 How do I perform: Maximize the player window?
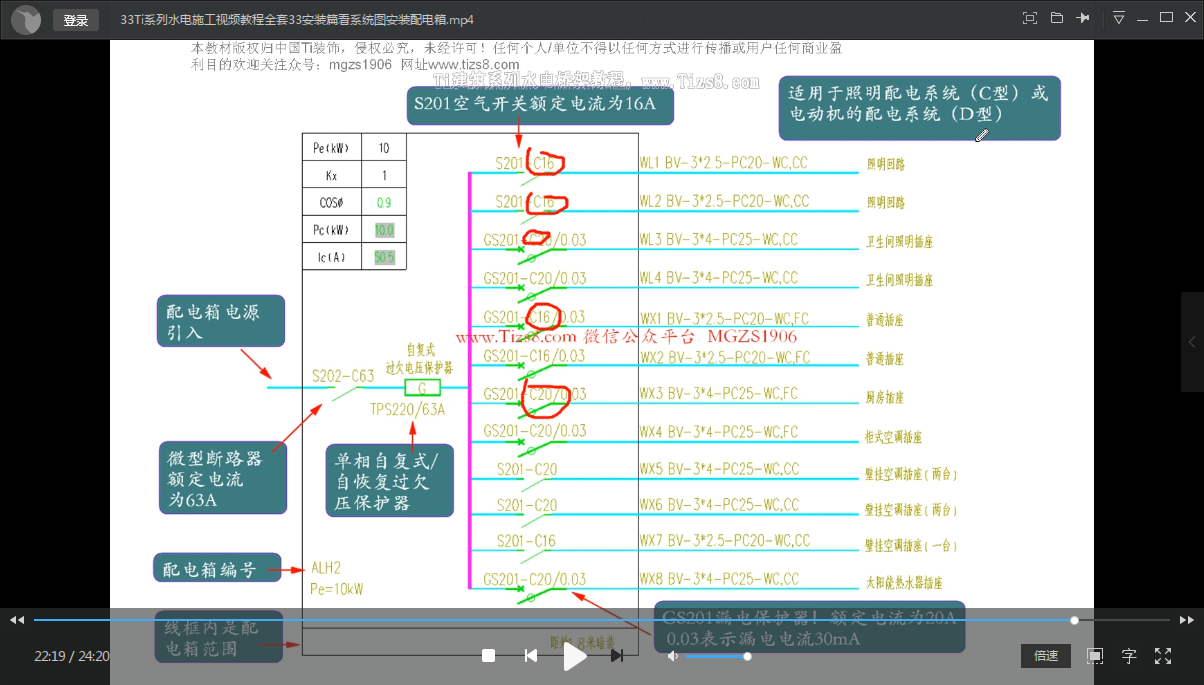point(1166,17)
